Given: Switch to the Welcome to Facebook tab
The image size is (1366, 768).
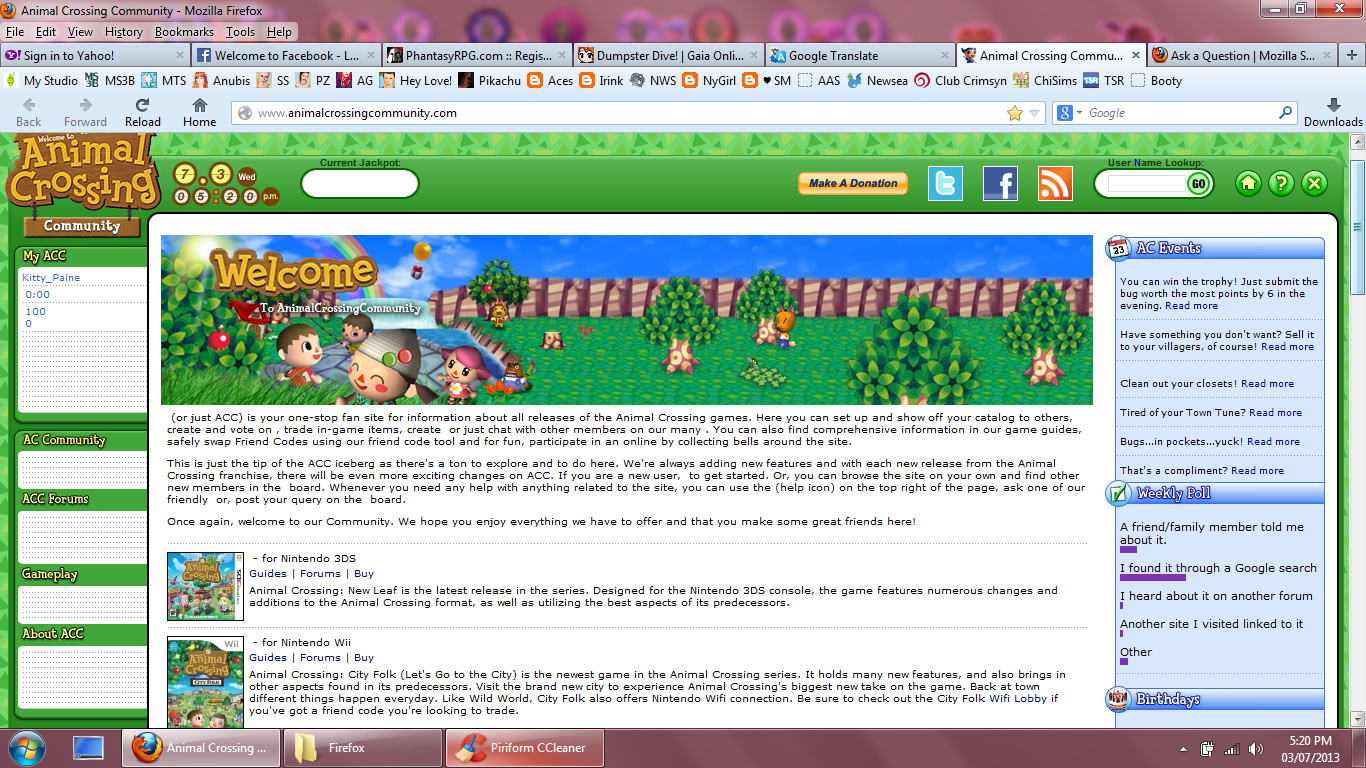Looking at the screenshot, I should 286,56.
